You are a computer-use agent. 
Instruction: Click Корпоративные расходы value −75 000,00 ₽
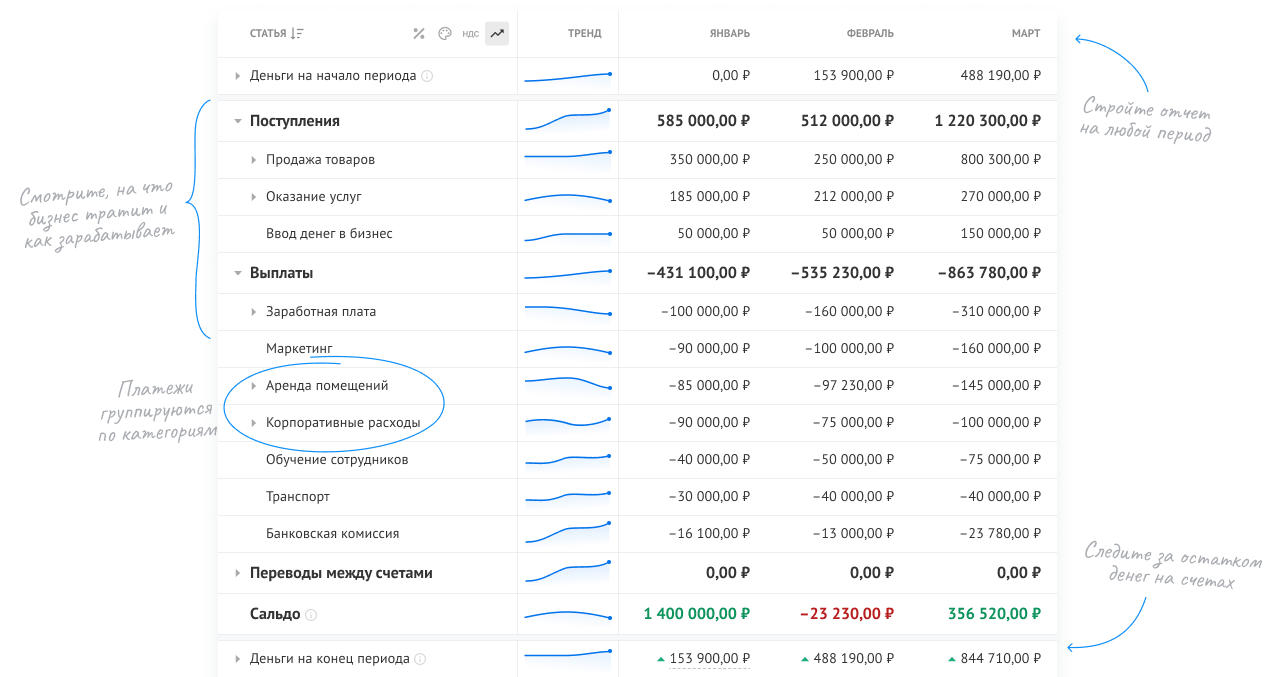(x=853, y=423)
